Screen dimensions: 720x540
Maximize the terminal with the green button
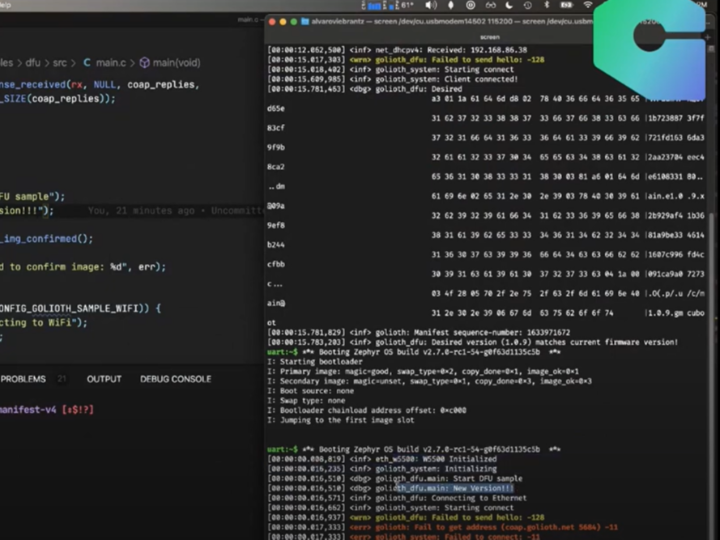(294, 22)
